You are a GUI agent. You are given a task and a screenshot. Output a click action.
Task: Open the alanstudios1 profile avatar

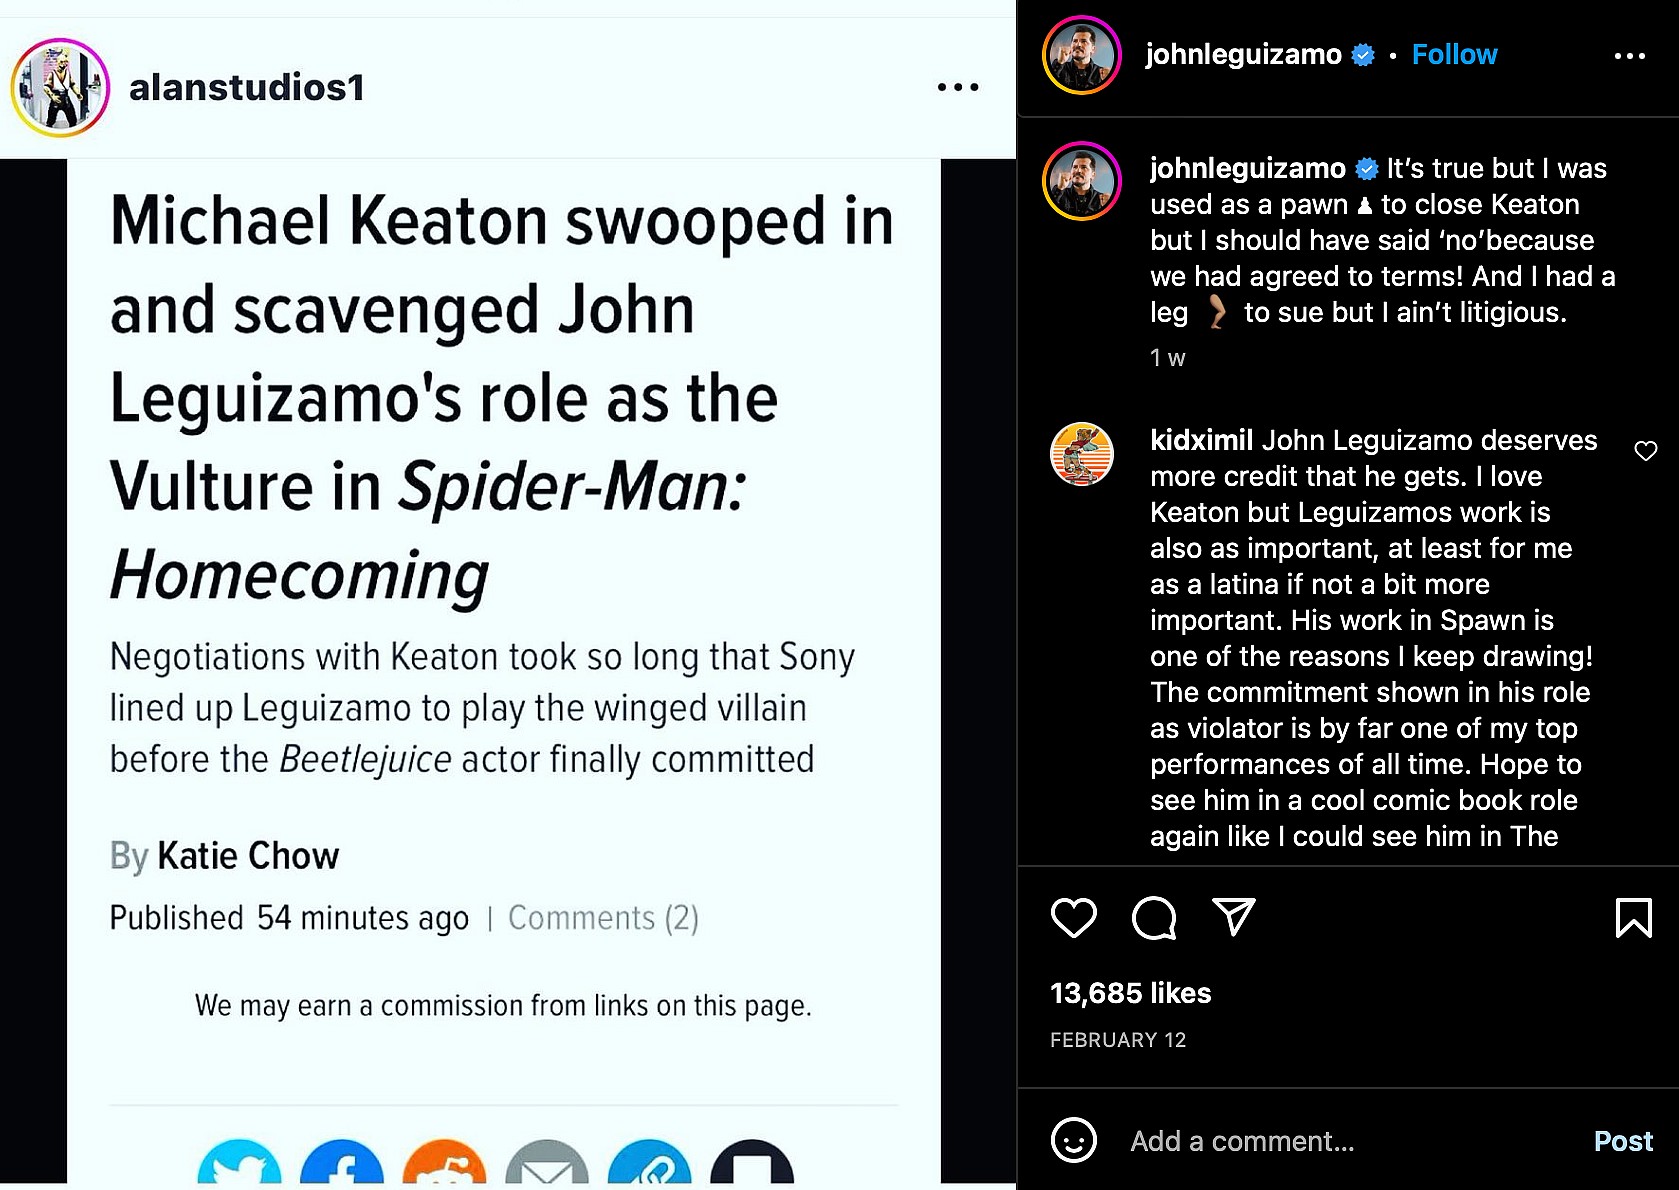click(60, 88)
